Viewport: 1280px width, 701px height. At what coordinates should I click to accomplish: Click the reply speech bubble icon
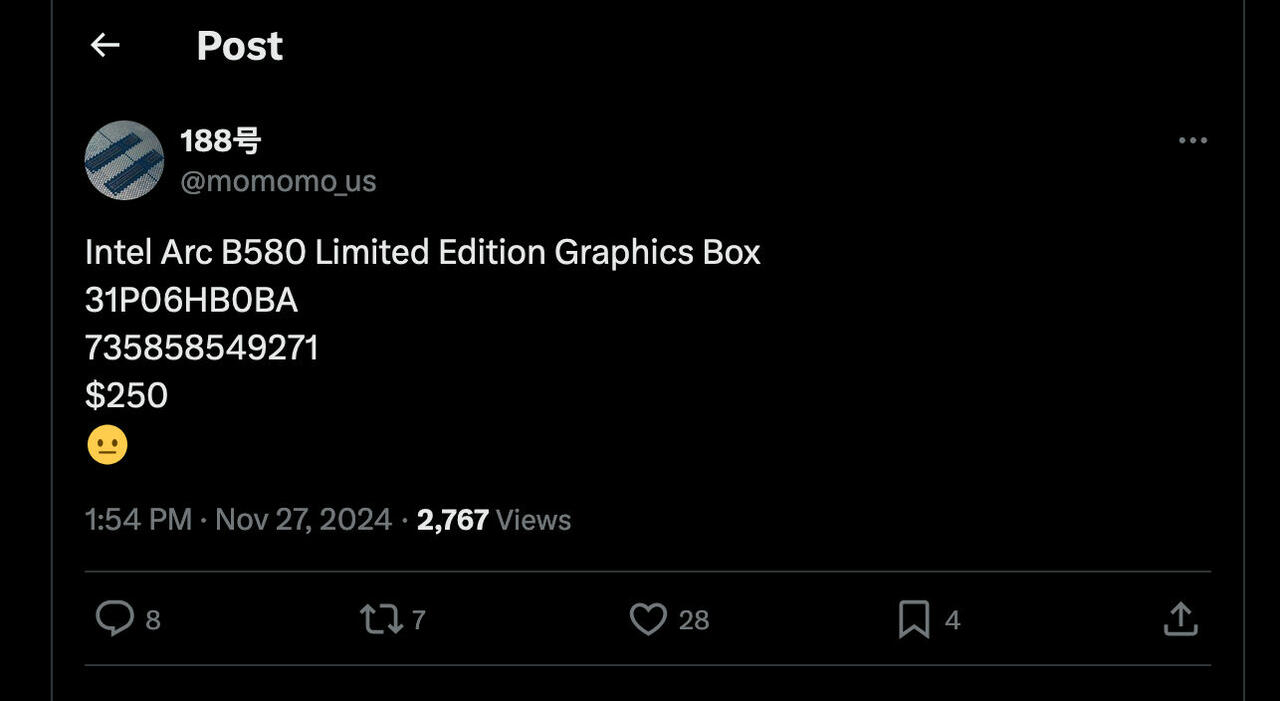coord(114,619)
